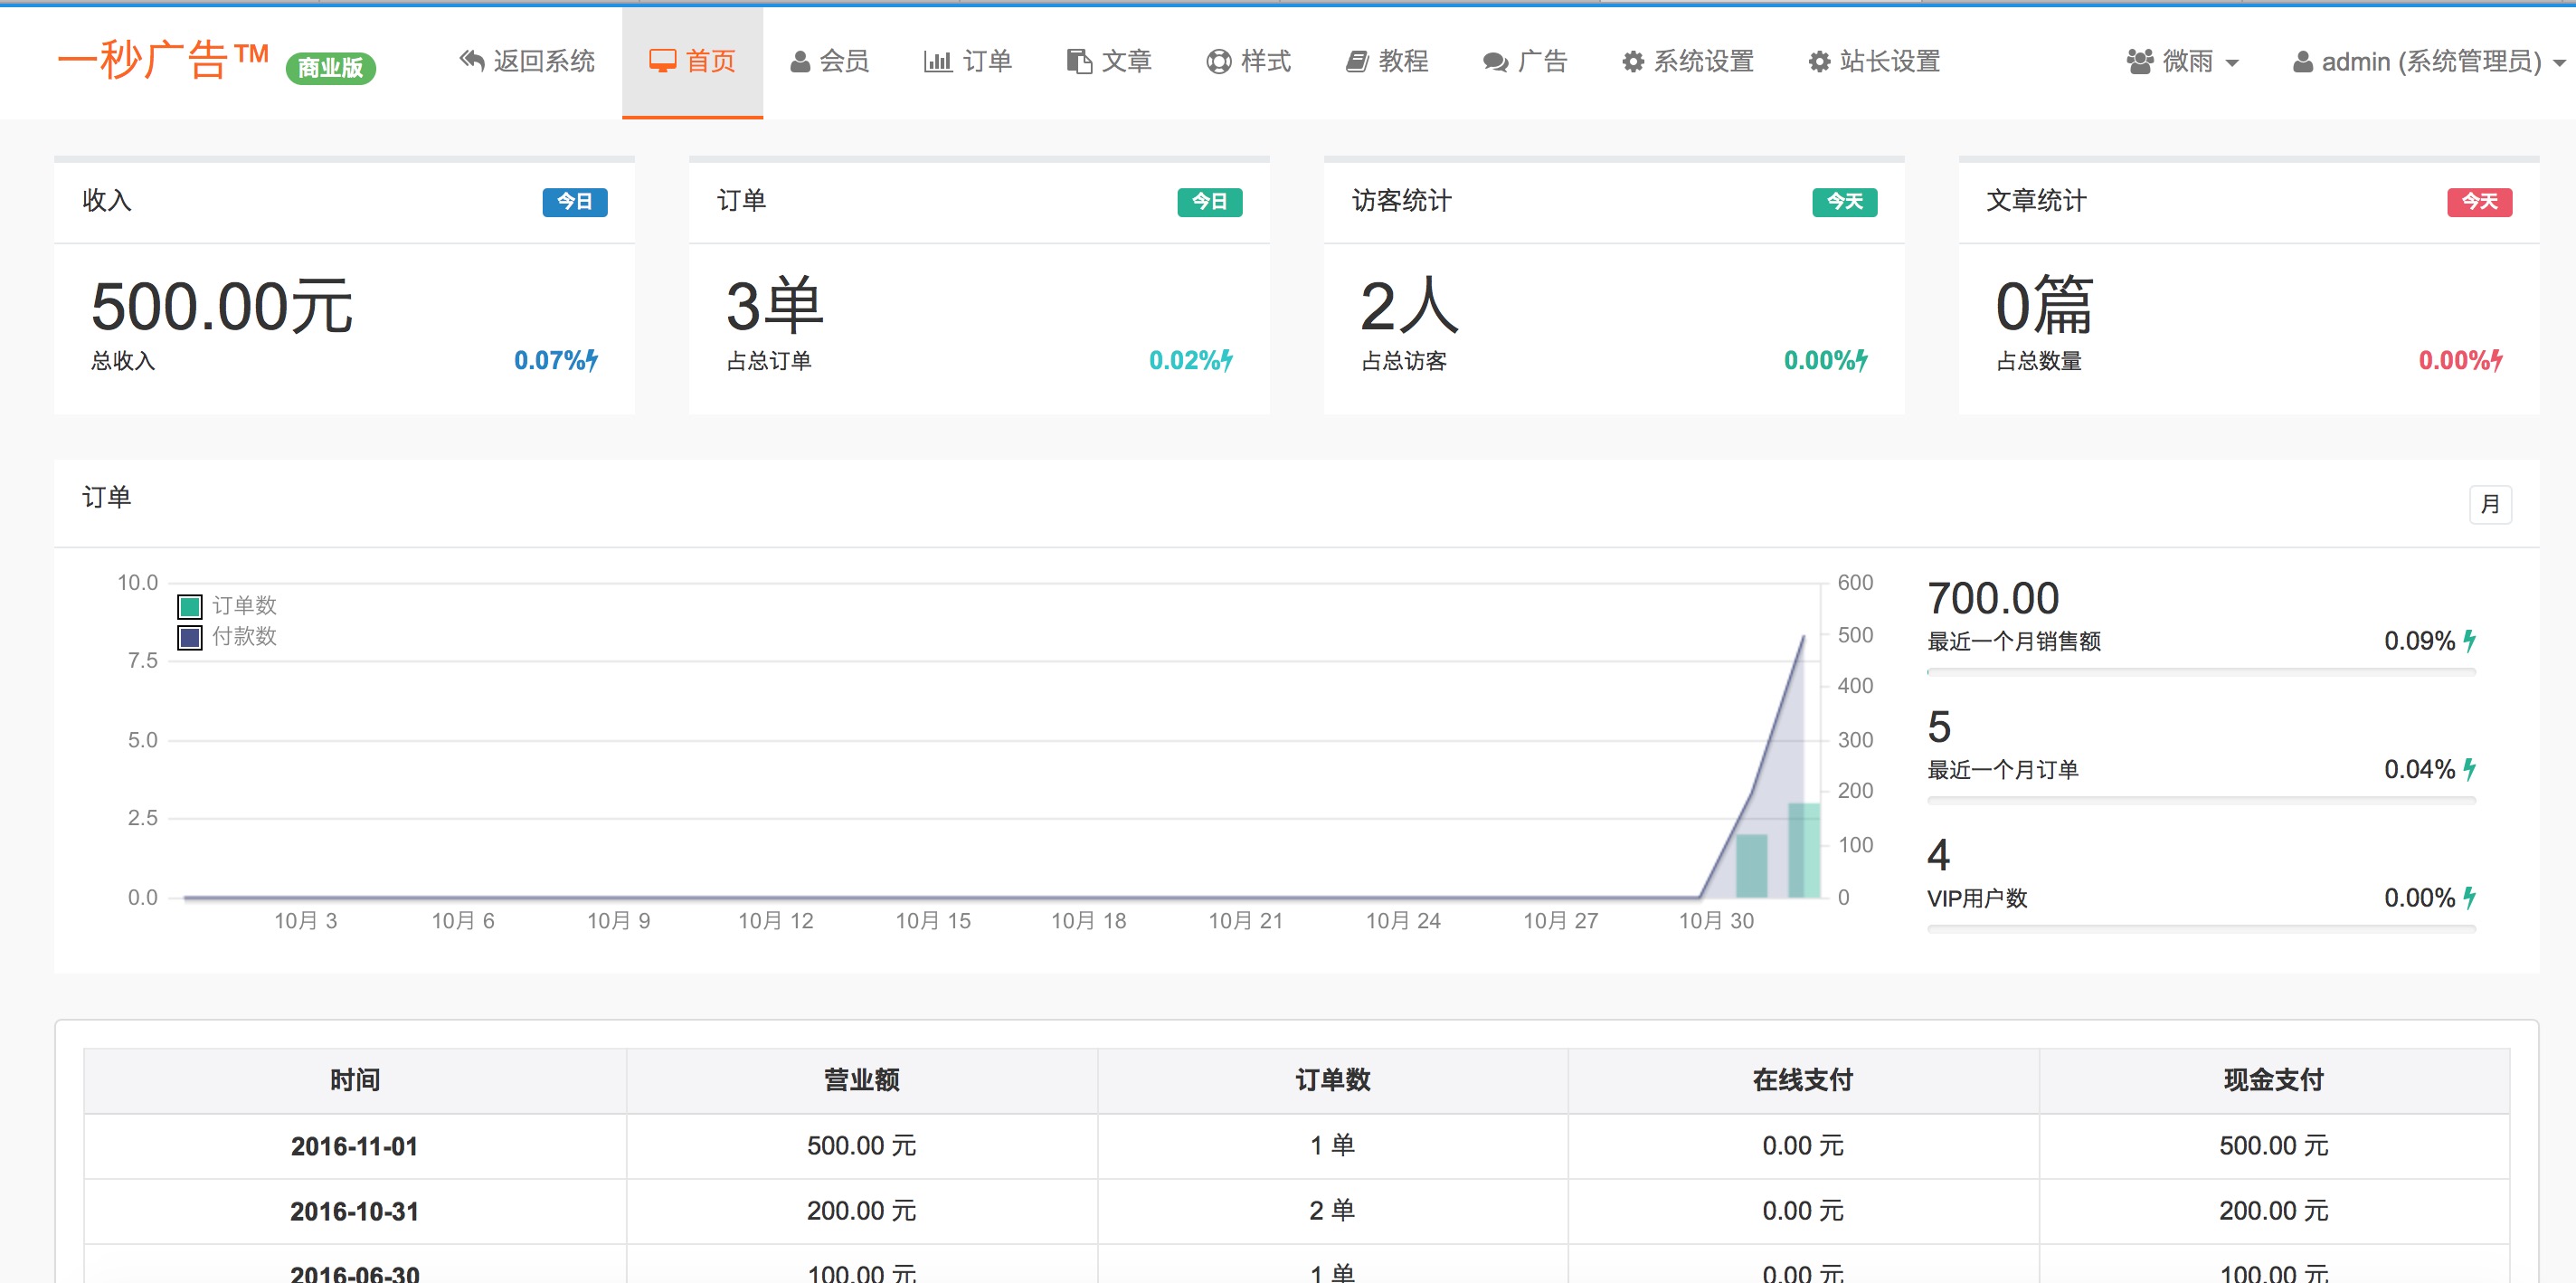2576x1283 pixels.
Task: Click the 现金支付 column header
Action: point(2274,1080)
